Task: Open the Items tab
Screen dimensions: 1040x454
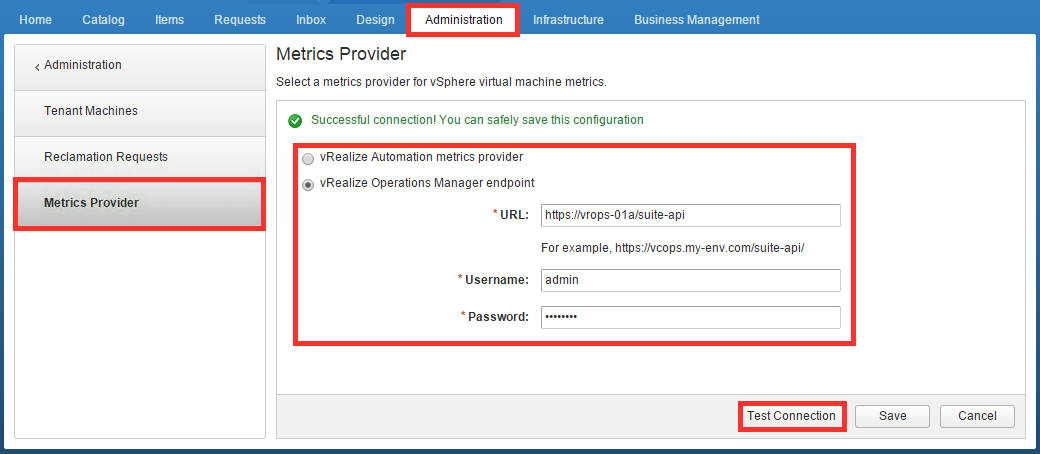Action: tap(170, 20)
